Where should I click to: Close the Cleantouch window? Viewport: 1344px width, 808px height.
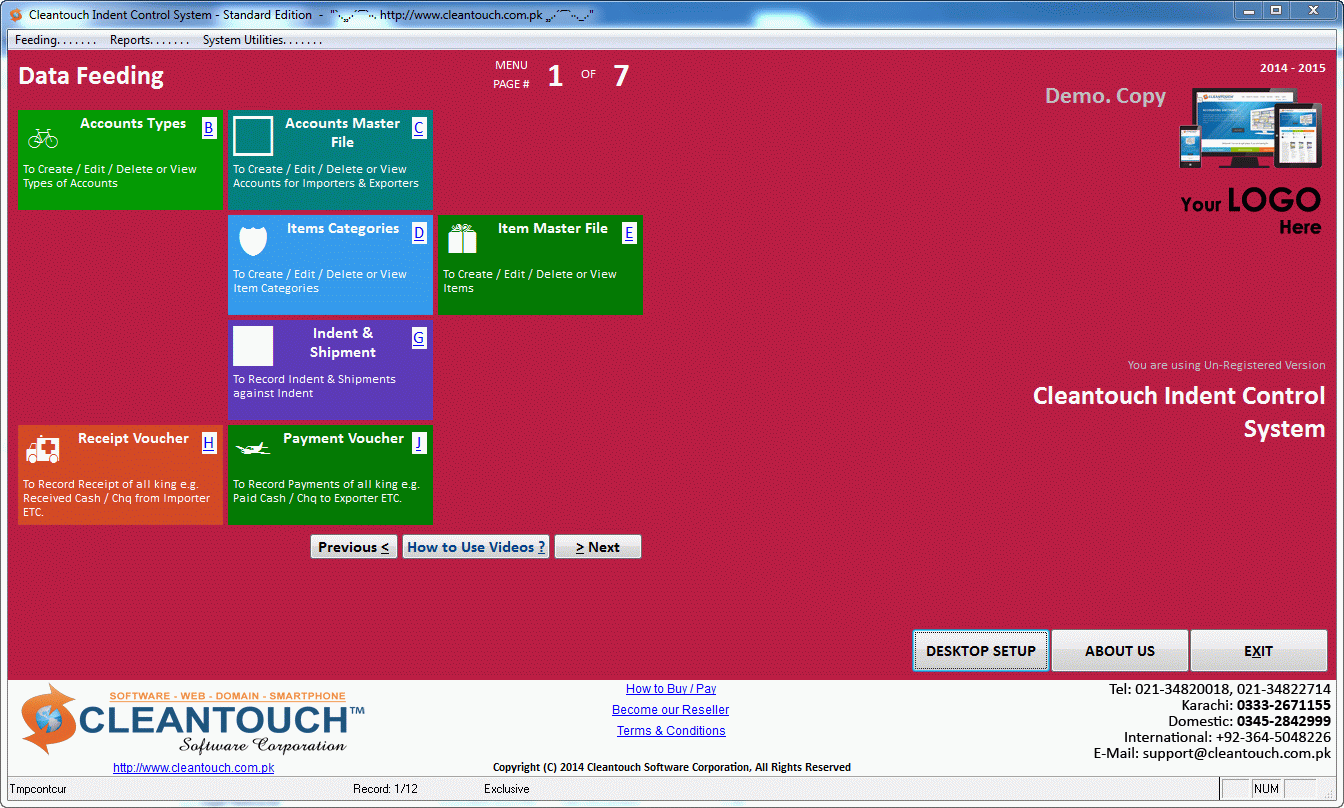pos(1313,10)
